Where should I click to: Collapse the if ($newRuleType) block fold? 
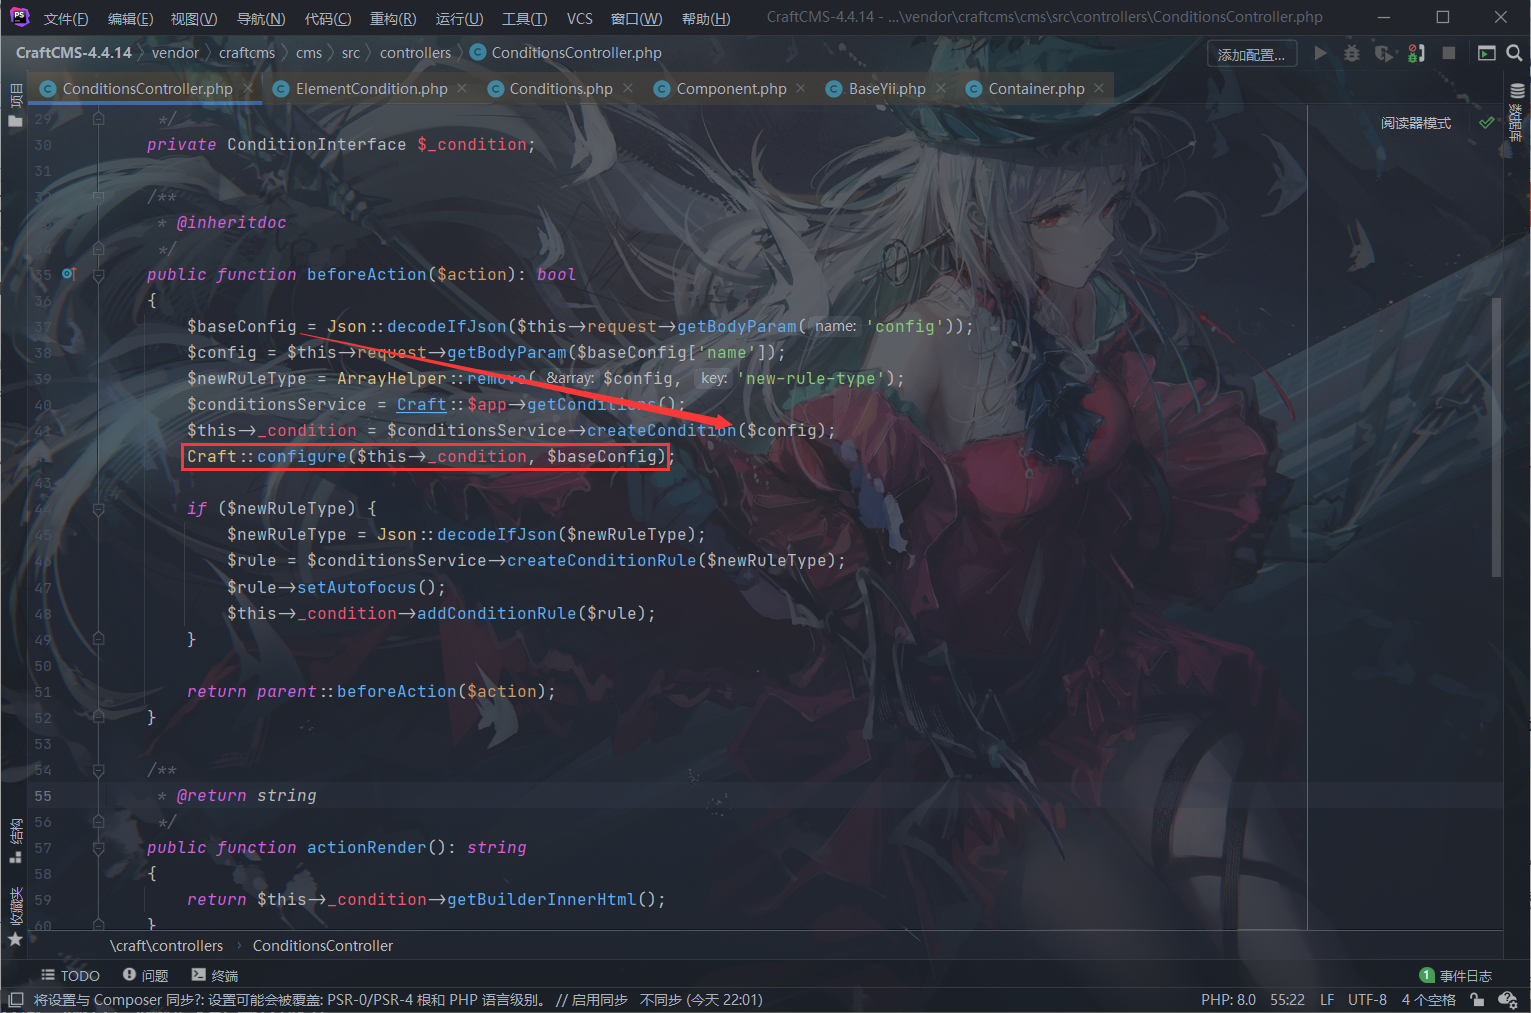click(98, 509)
